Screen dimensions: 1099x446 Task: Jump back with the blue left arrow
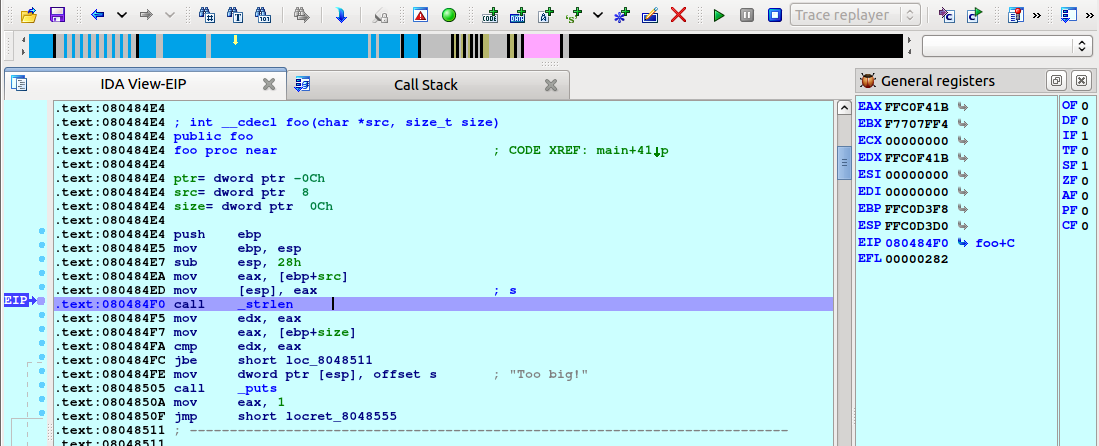point(97,15)
